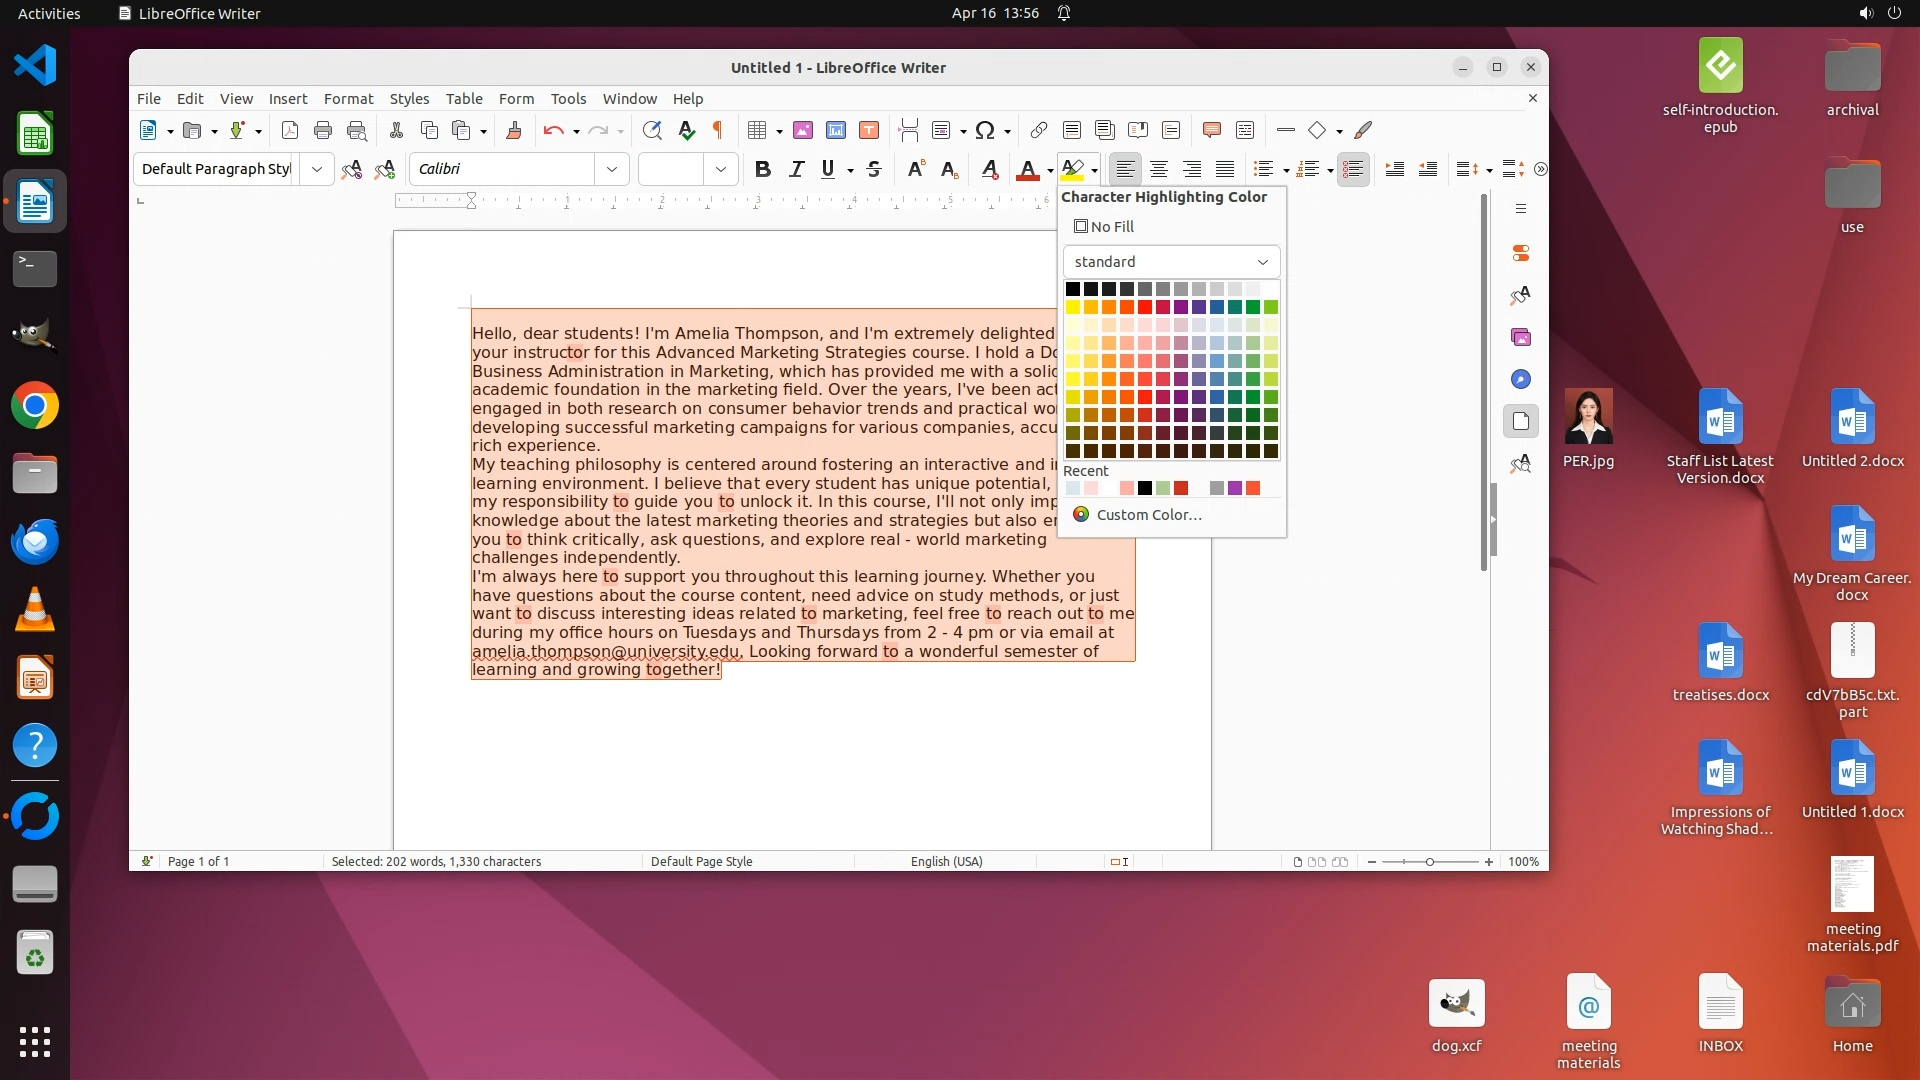Click the Print icon in toolbar
Screen dimensions: 1920x1080
(x=322, y=130)
